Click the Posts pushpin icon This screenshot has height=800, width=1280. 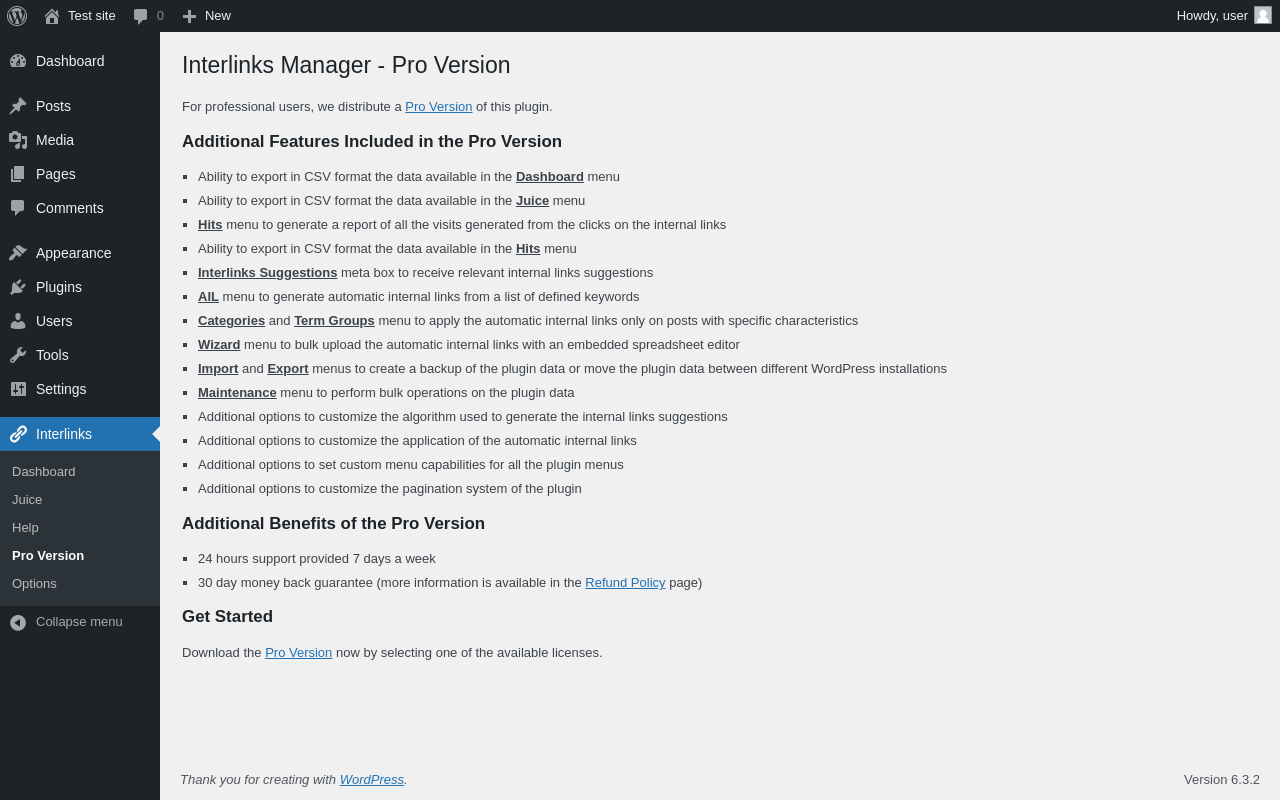(18, 106)
